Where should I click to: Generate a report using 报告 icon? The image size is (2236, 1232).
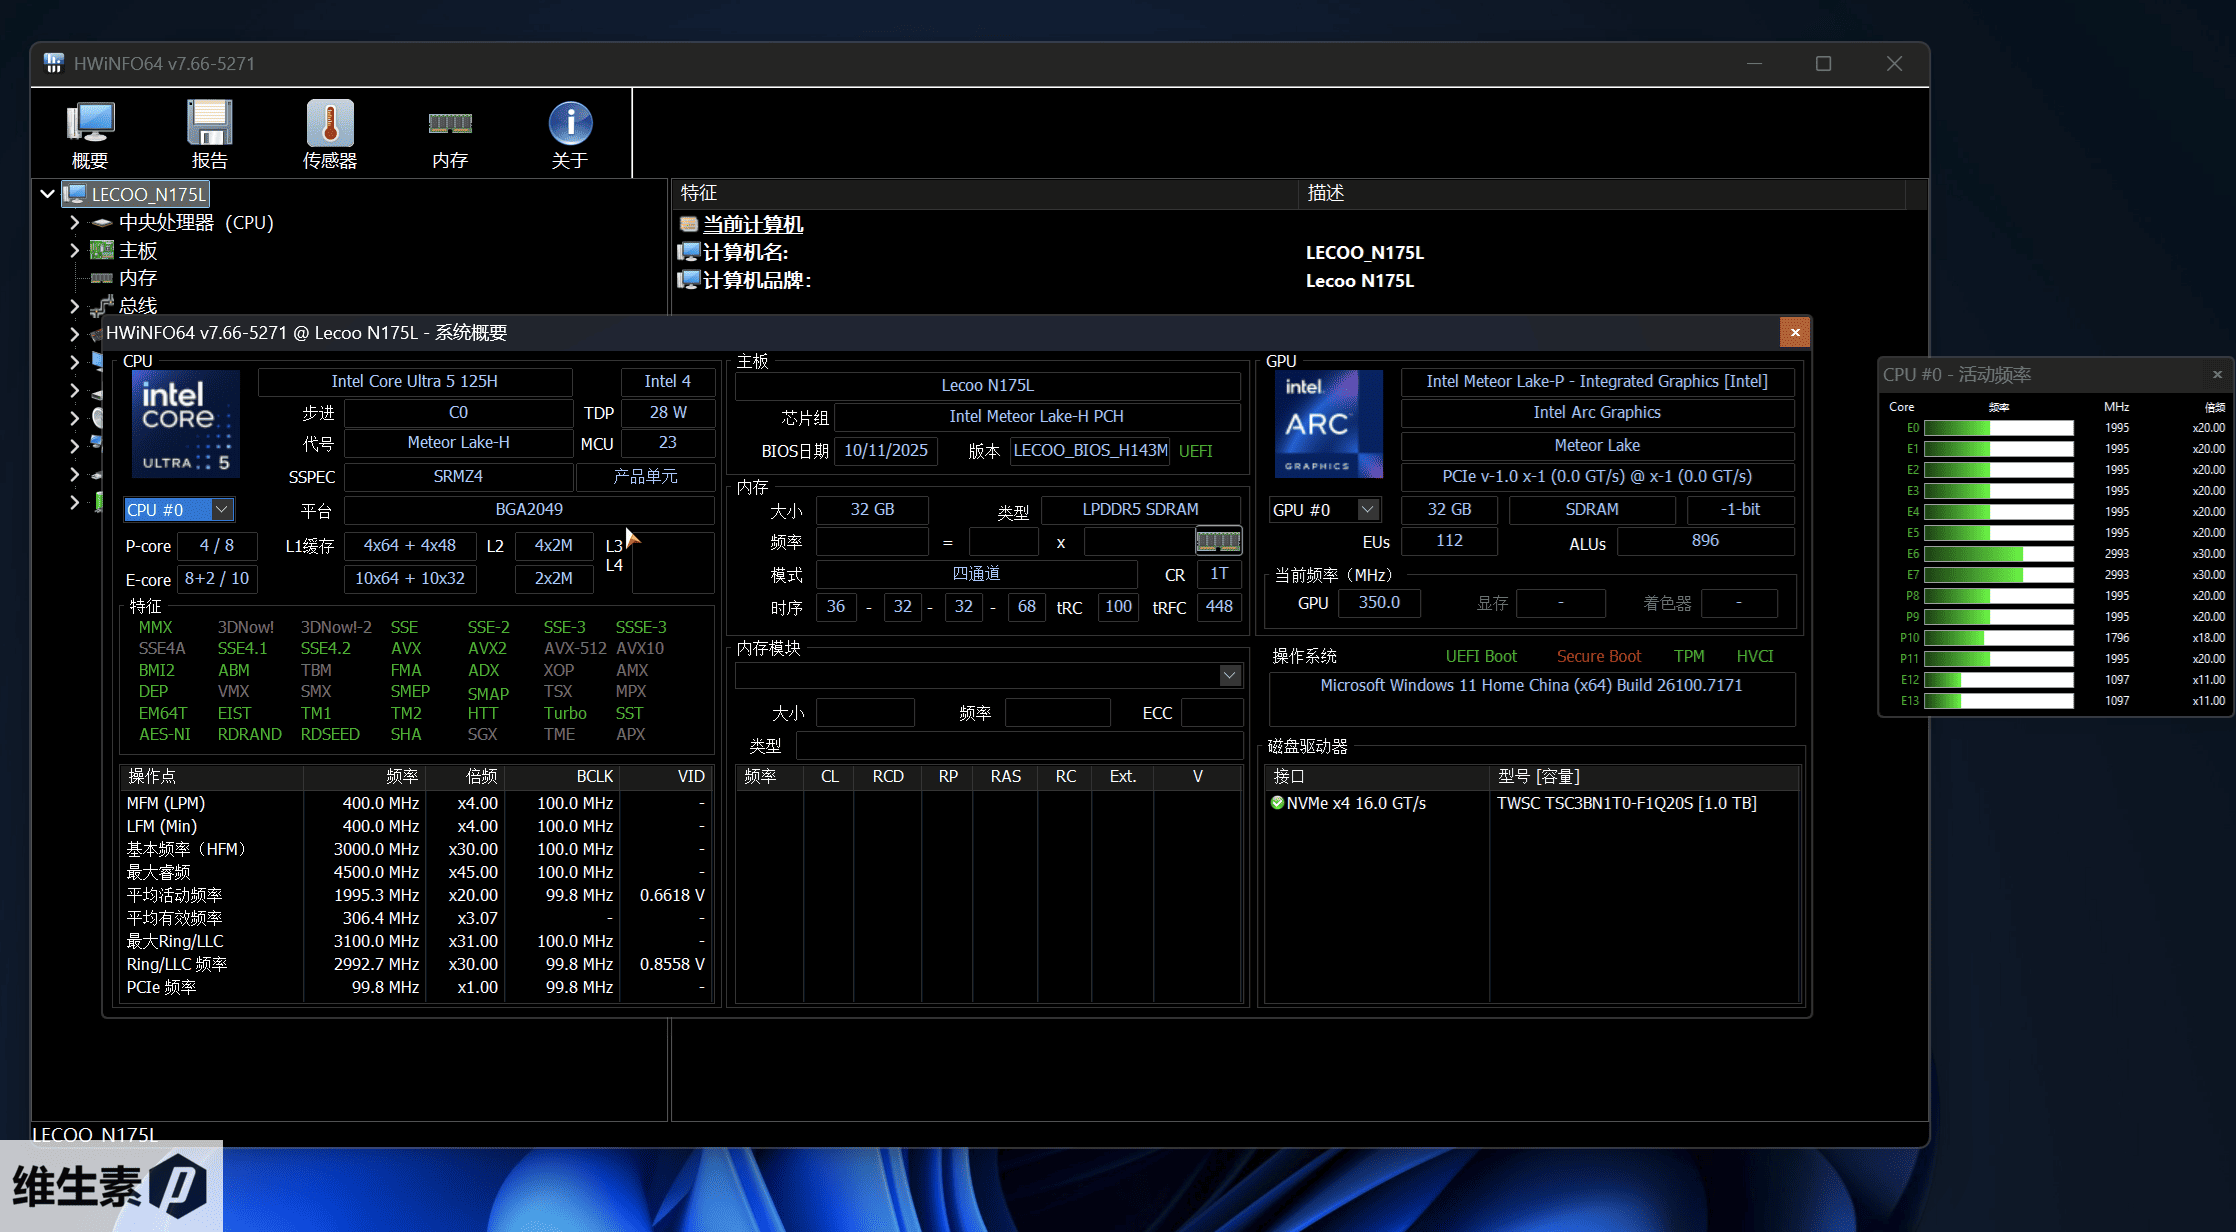tap(209, 133)
